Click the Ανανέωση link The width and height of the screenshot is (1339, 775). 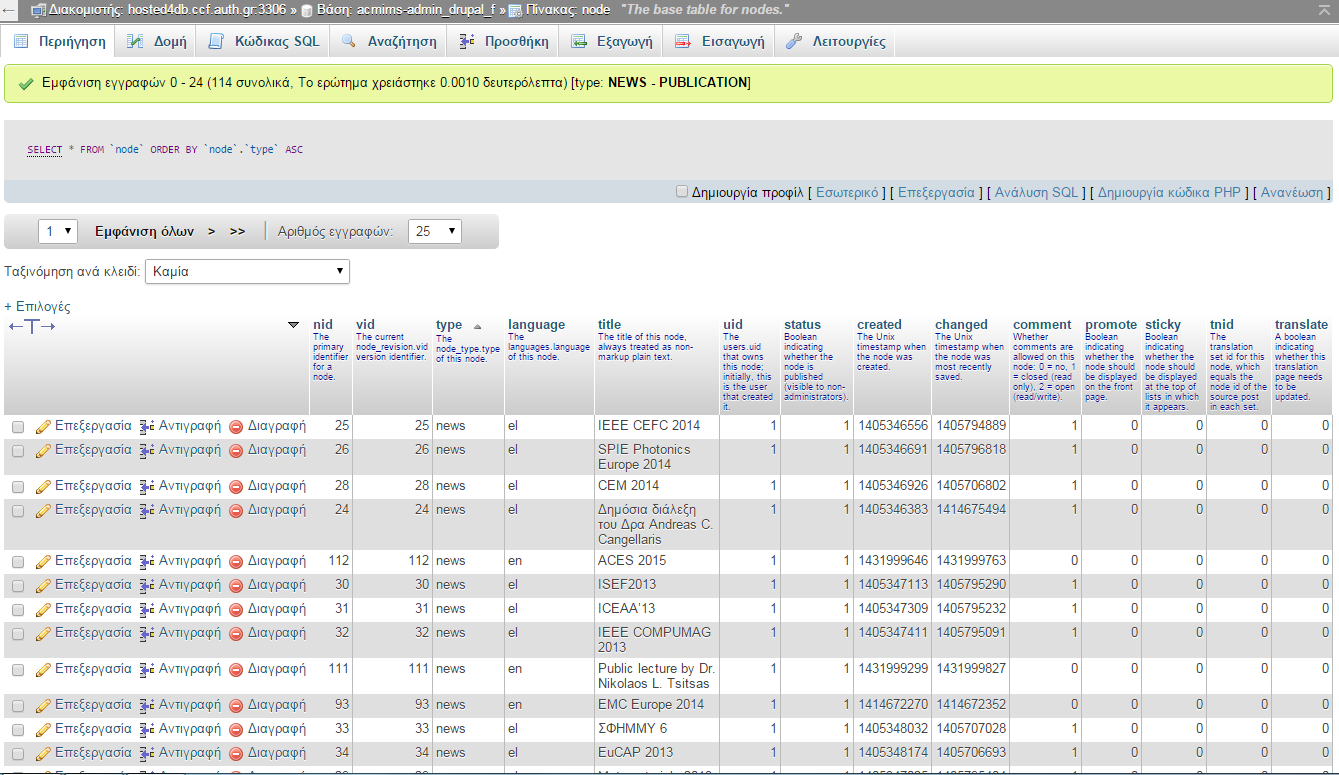pos(1292,192)
